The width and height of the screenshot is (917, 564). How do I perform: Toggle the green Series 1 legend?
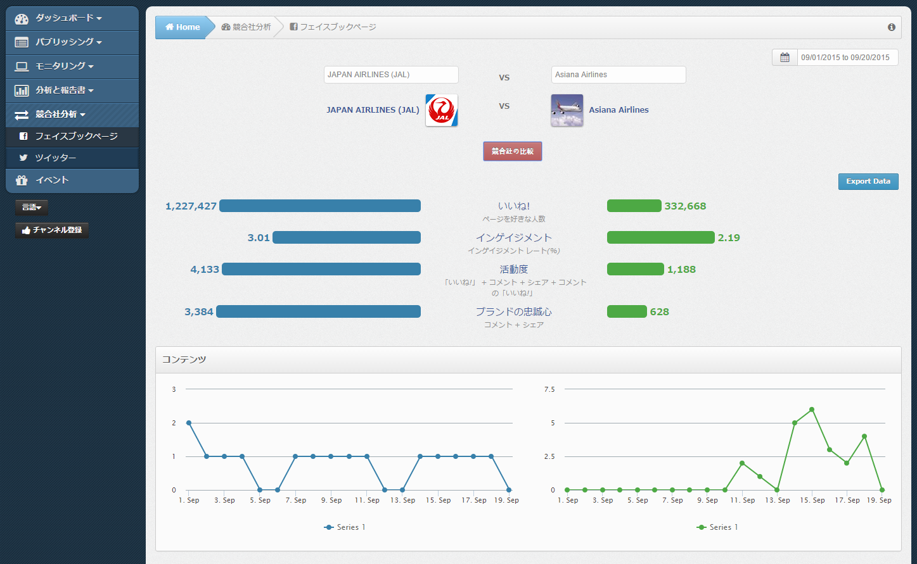click(x=717, y=527)
